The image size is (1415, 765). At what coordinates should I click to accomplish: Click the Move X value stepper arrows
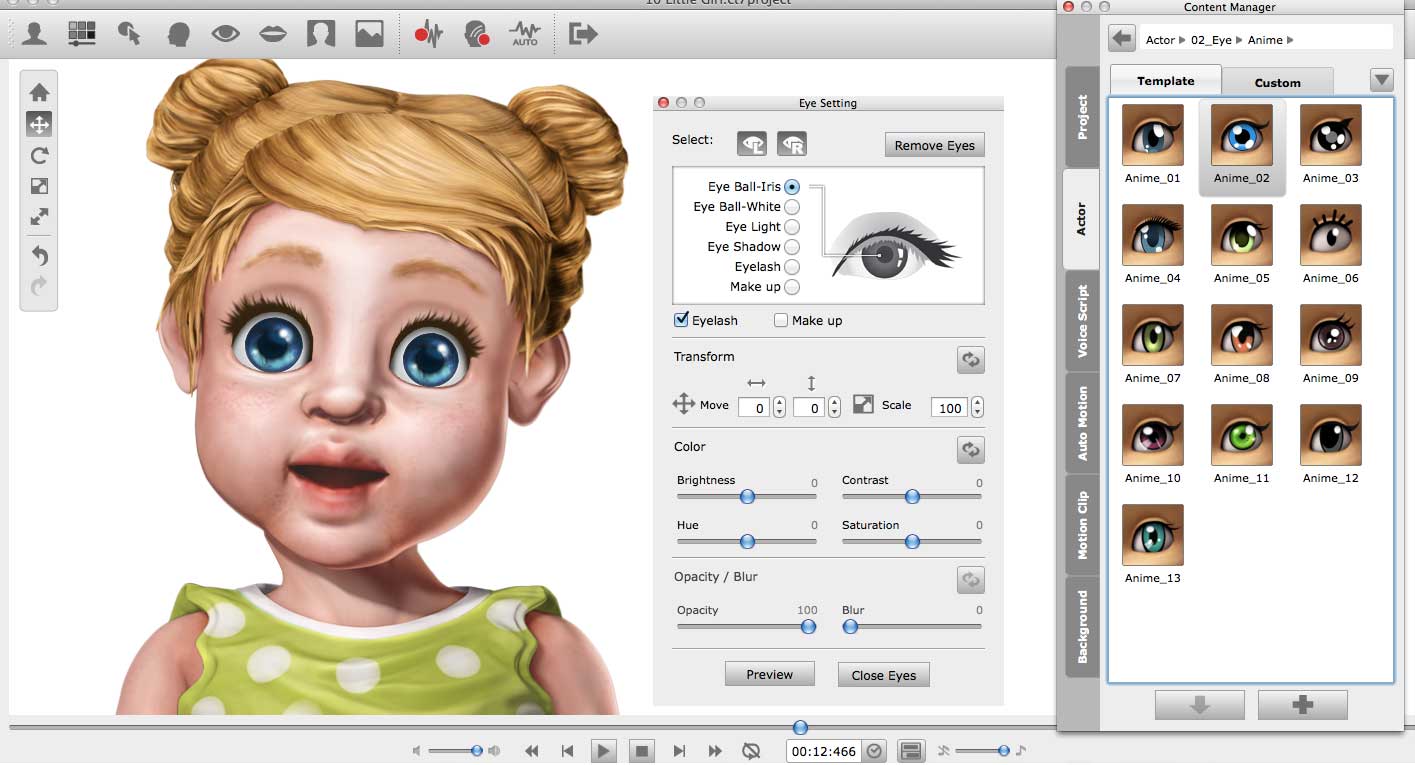(779, 407)
